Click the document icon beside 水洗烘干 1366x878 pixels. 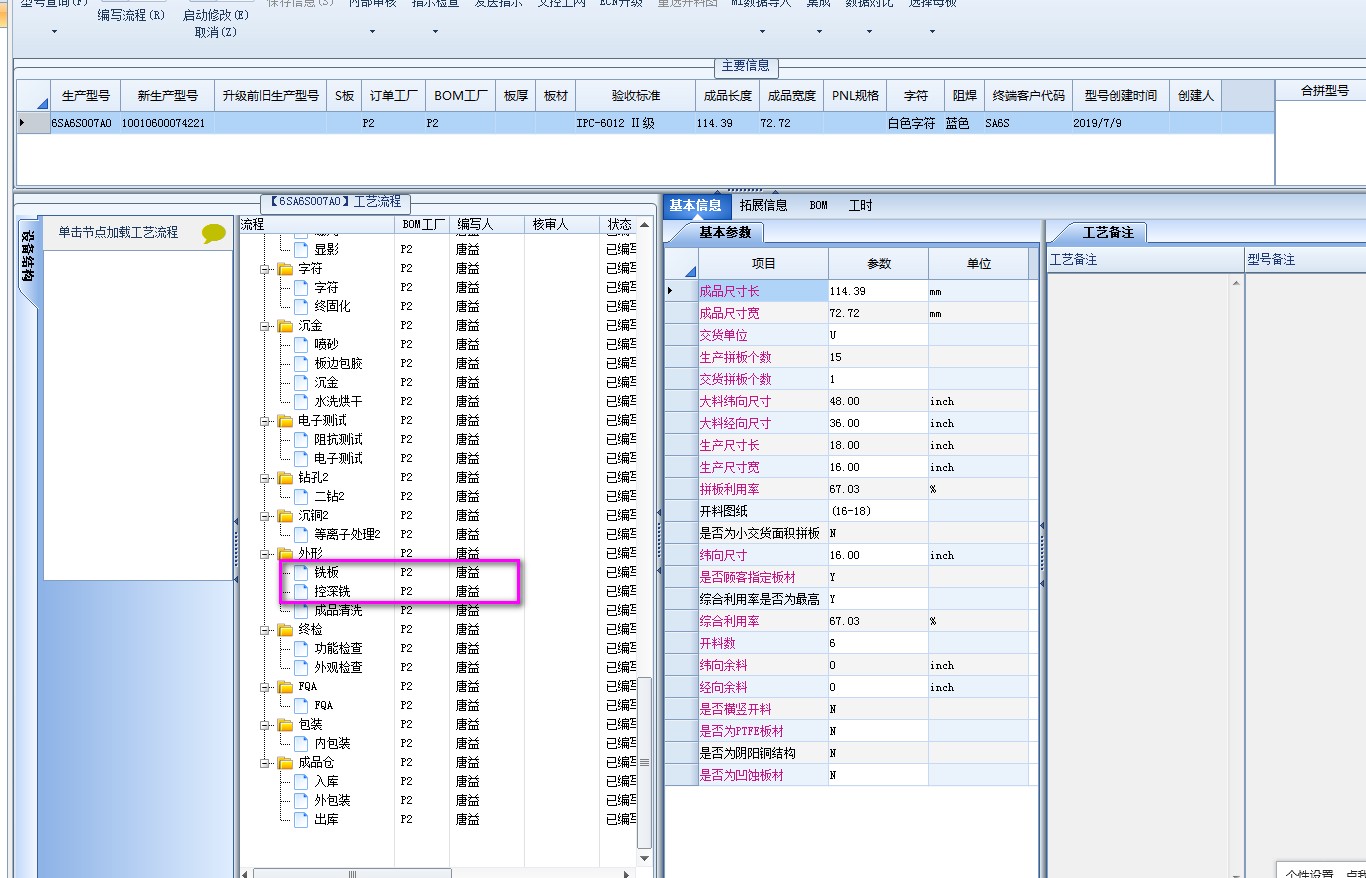tap(302, 401)
